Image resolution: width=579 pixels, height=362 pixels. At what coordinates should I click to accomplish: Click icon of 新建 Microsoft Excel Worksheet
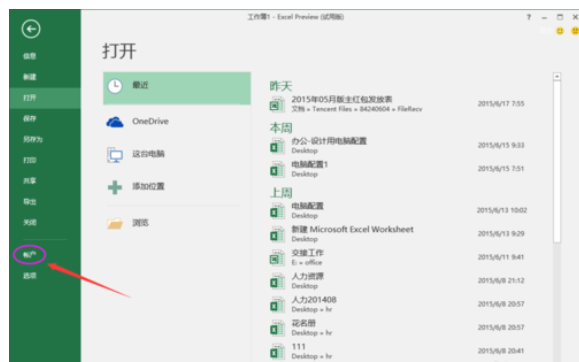point(277,234)
